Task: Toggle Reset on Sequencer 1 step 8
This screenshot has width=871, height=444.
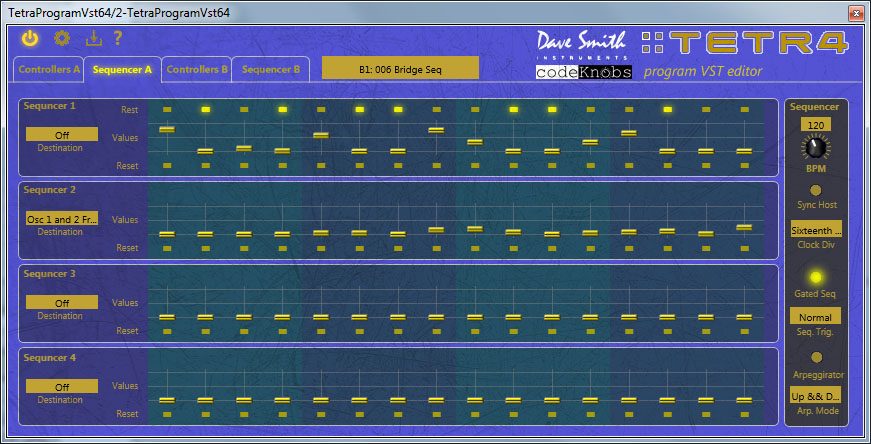Action: [437, 165]
